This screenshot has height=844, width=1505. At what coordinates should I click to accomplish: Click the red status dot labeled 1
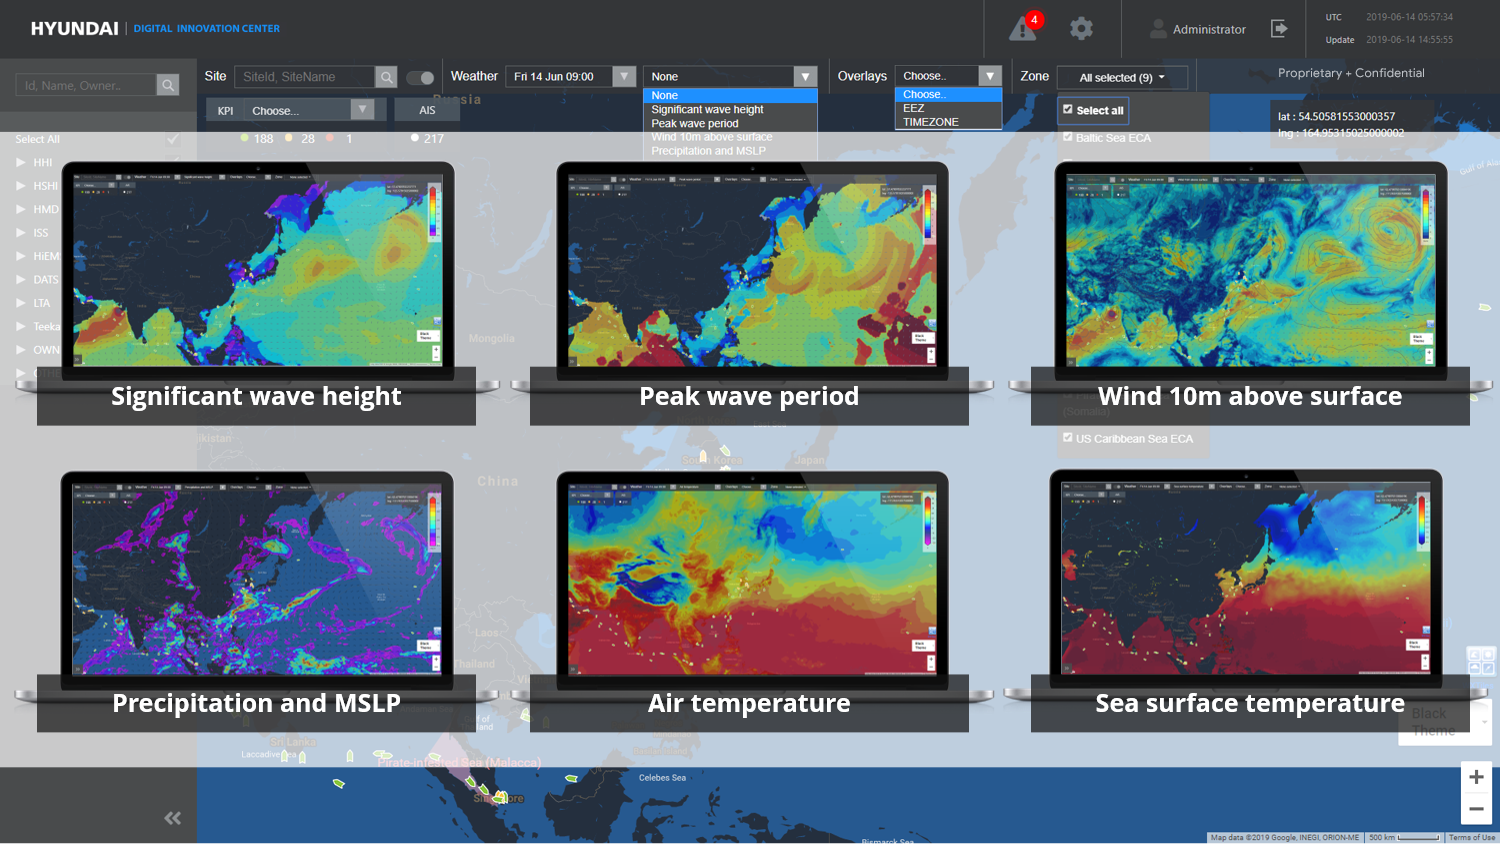[330, 138]
